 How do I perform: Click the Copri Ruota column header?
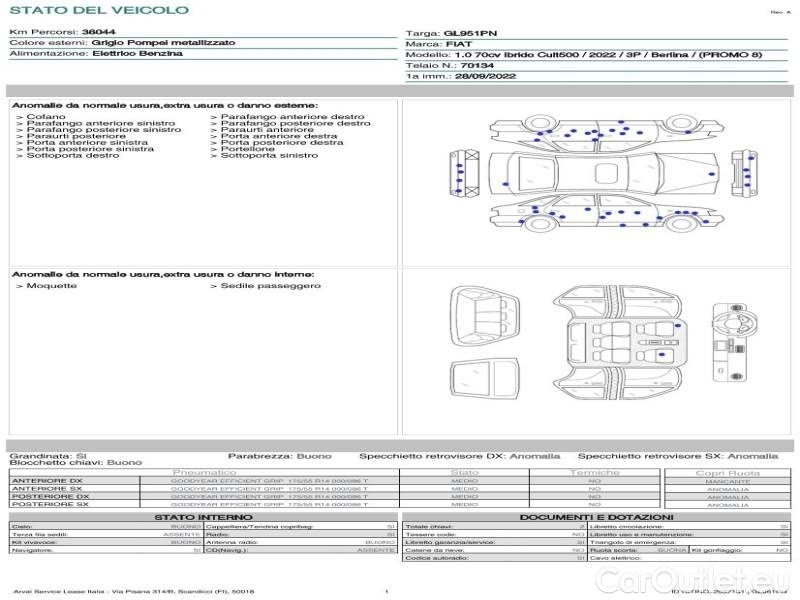point(727,472)
